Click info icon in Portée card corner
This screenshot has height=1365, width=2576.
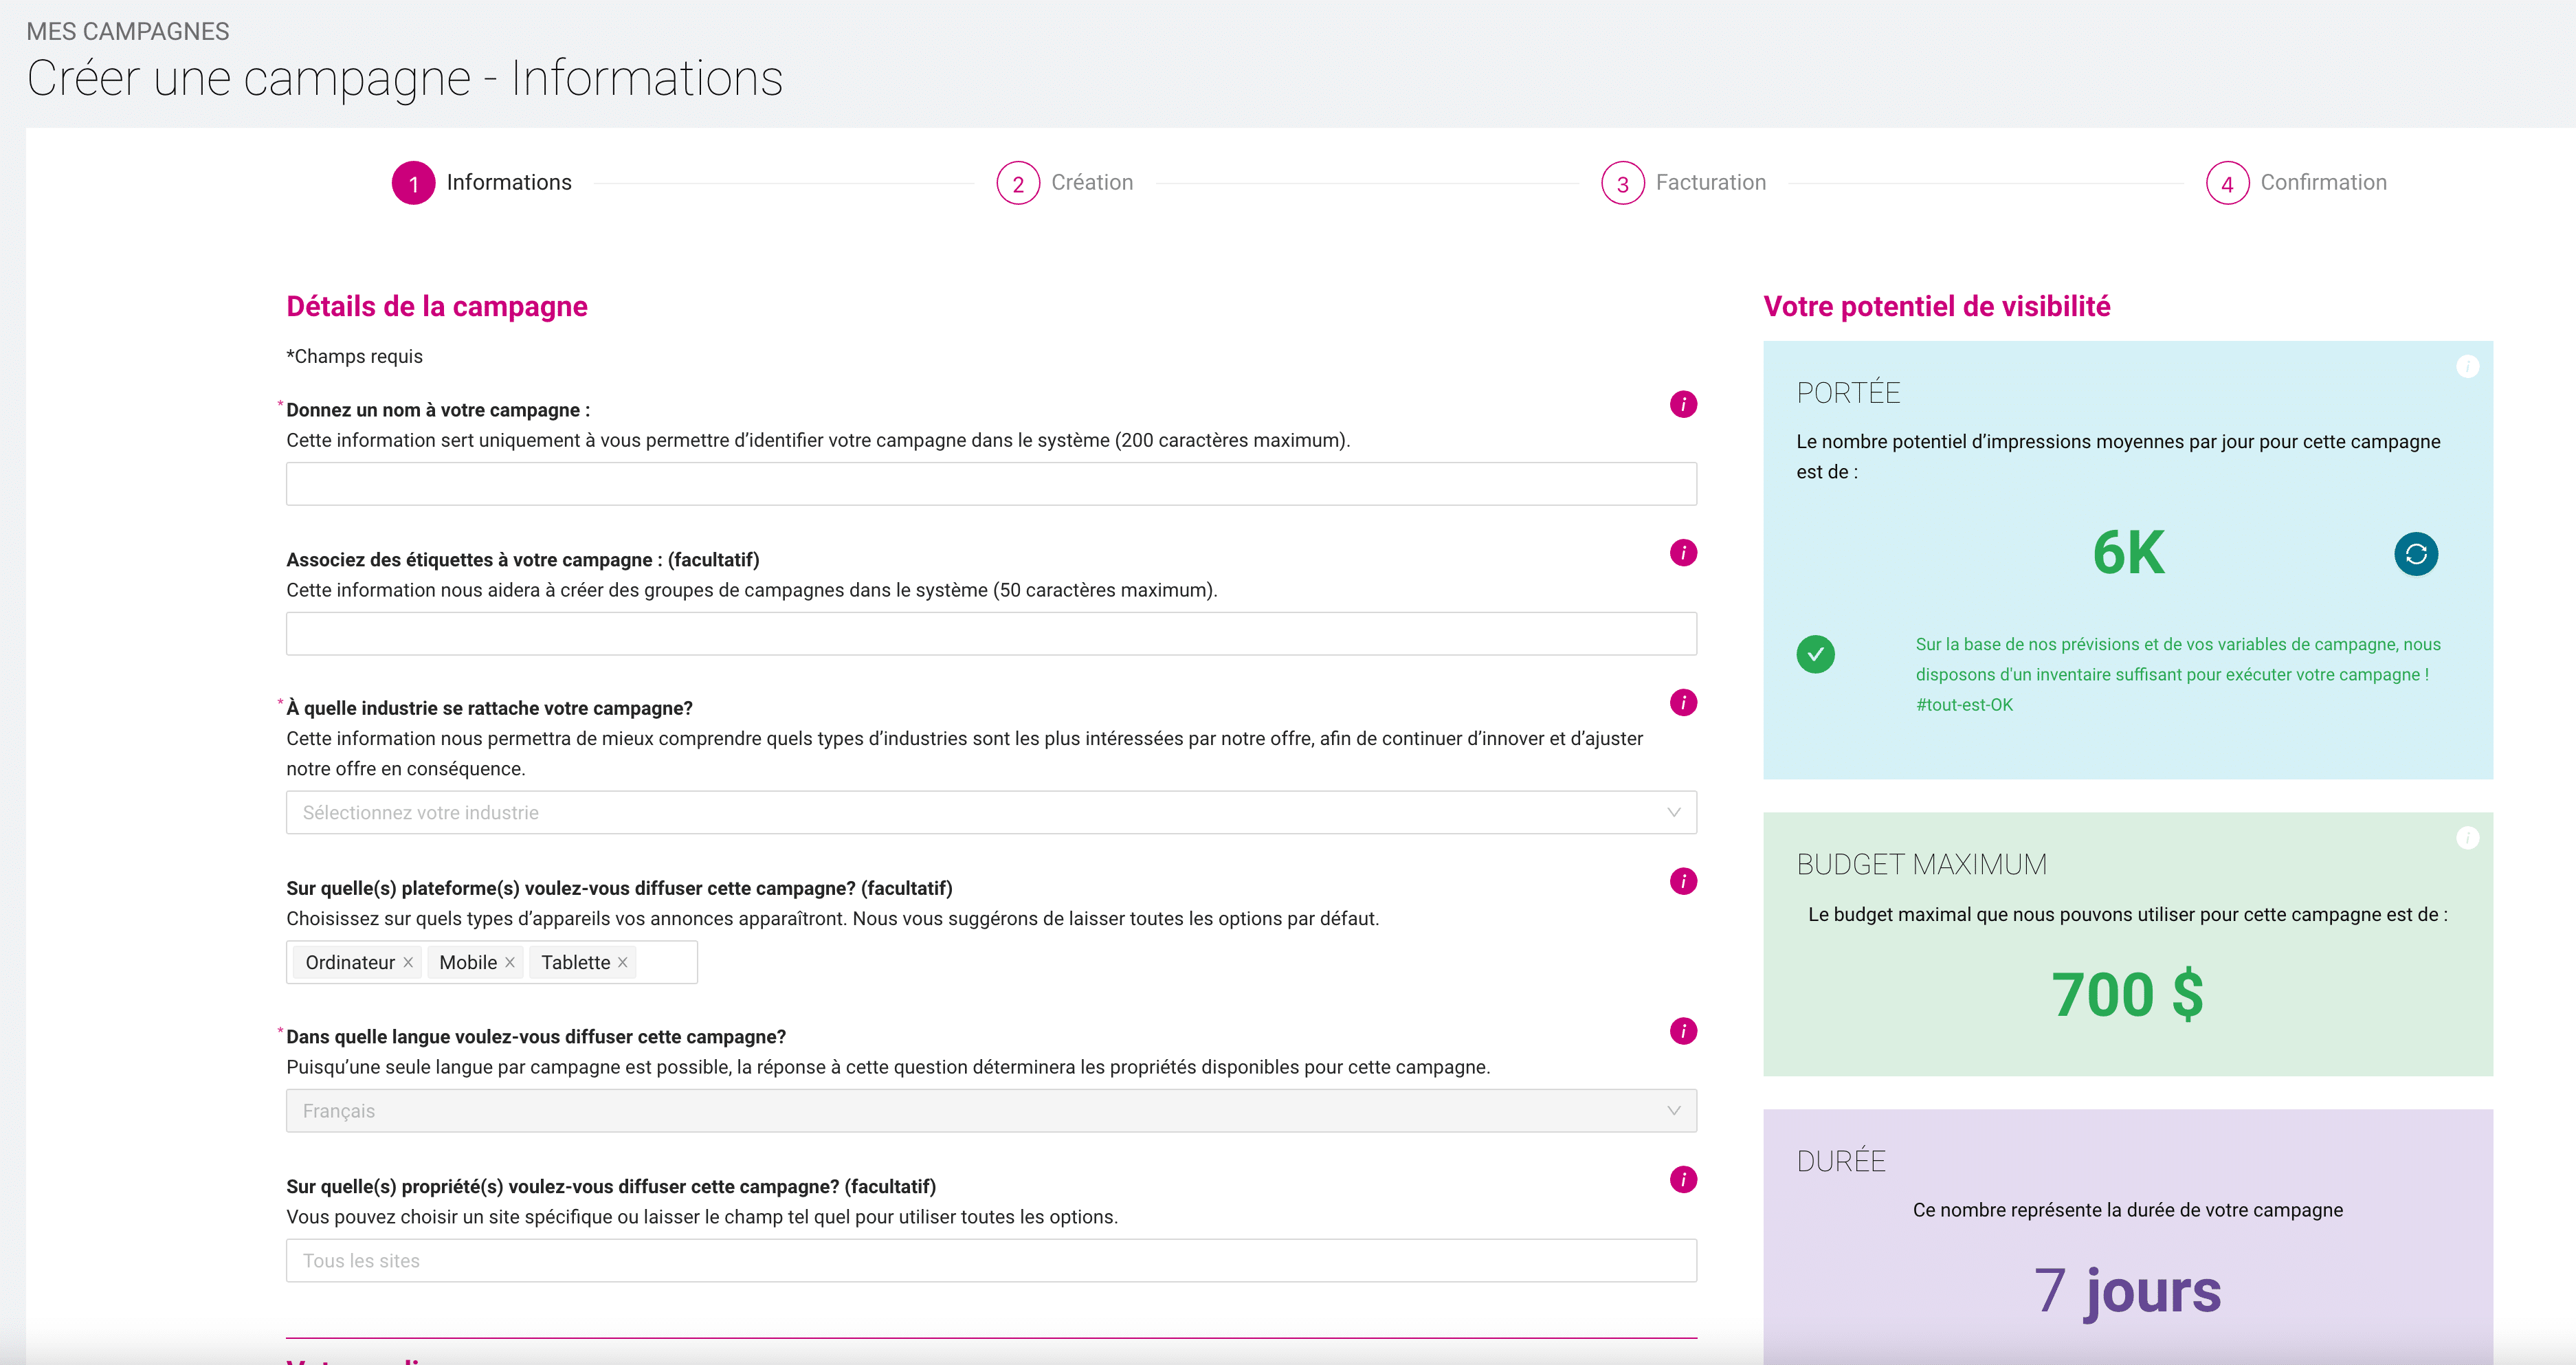(x=2467, y=367)
